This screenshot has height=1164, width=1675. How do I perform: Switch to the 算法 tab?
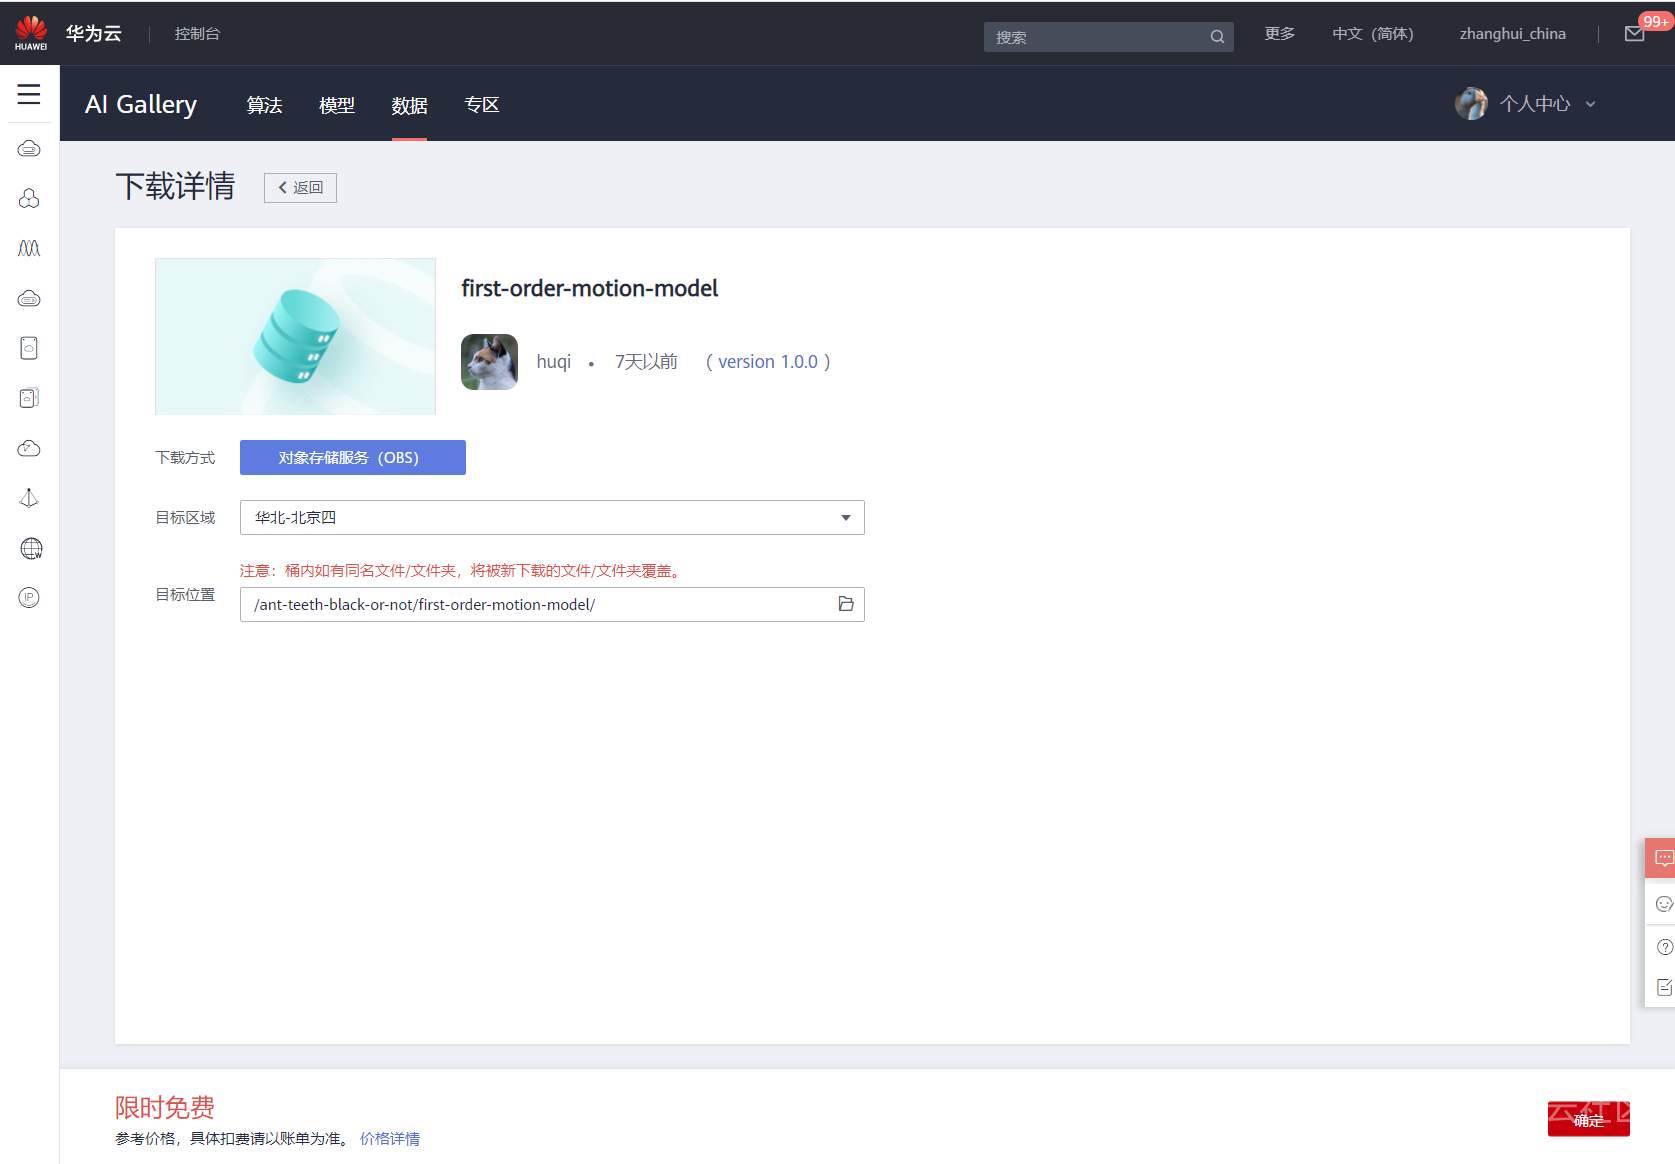(264, 105)
